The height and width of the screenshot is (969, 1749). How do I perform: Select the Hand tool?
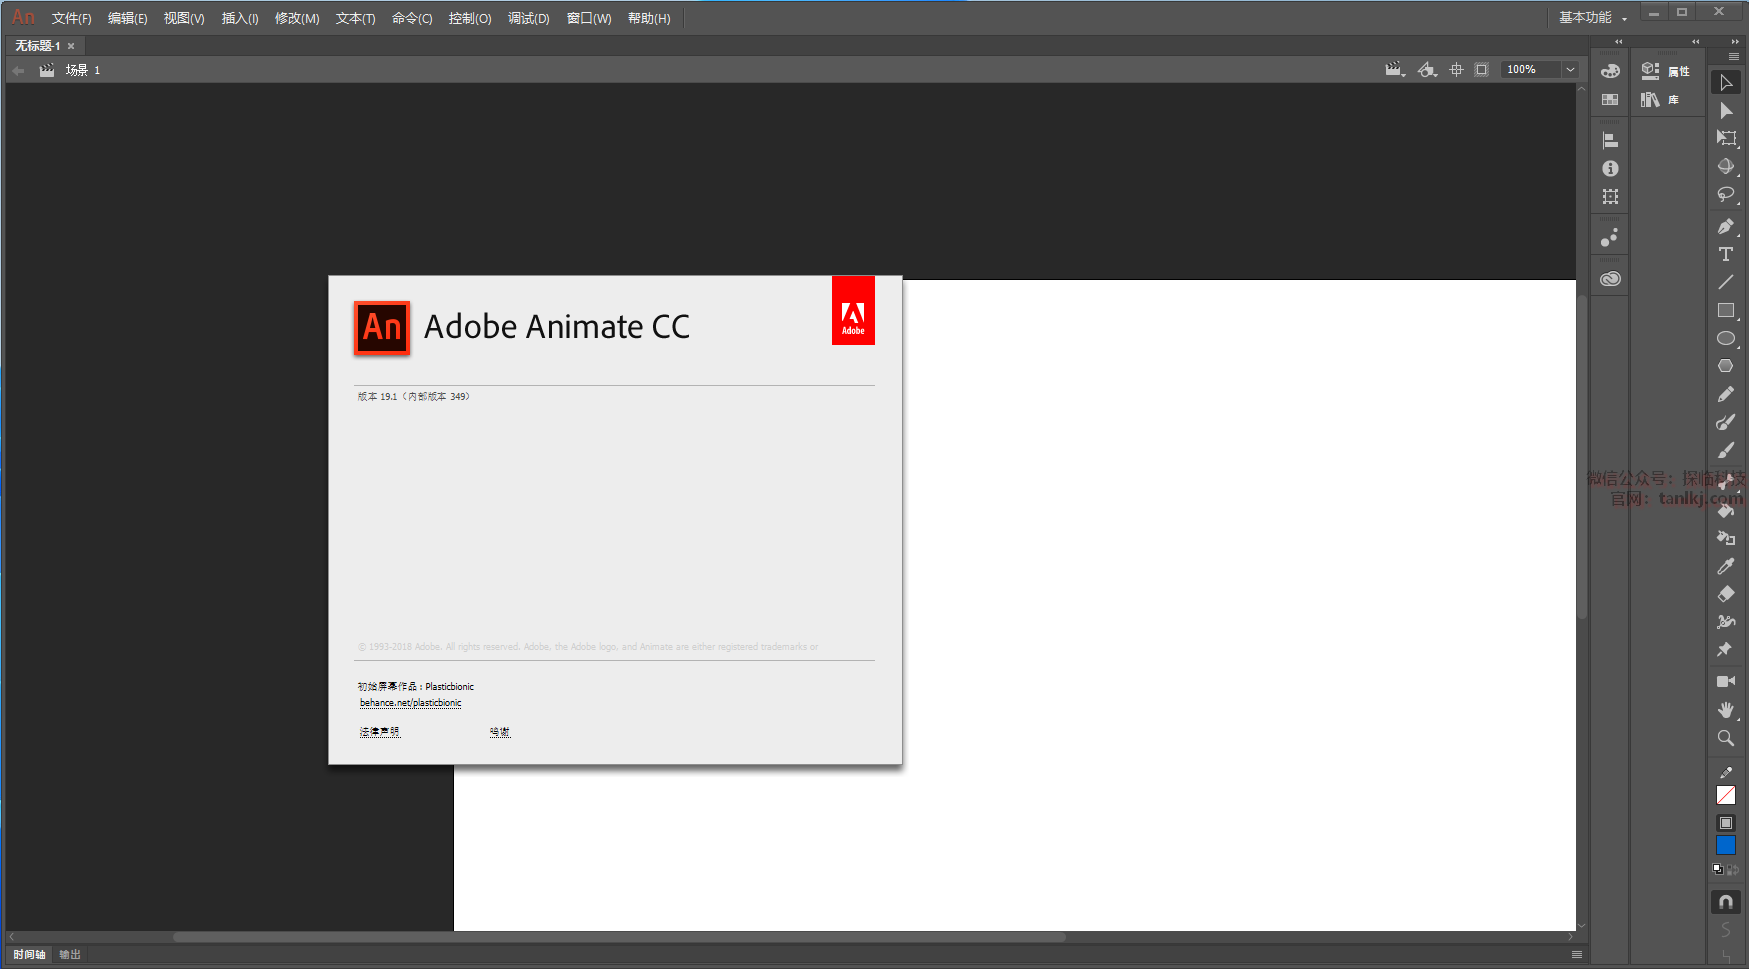[1726, 710]
